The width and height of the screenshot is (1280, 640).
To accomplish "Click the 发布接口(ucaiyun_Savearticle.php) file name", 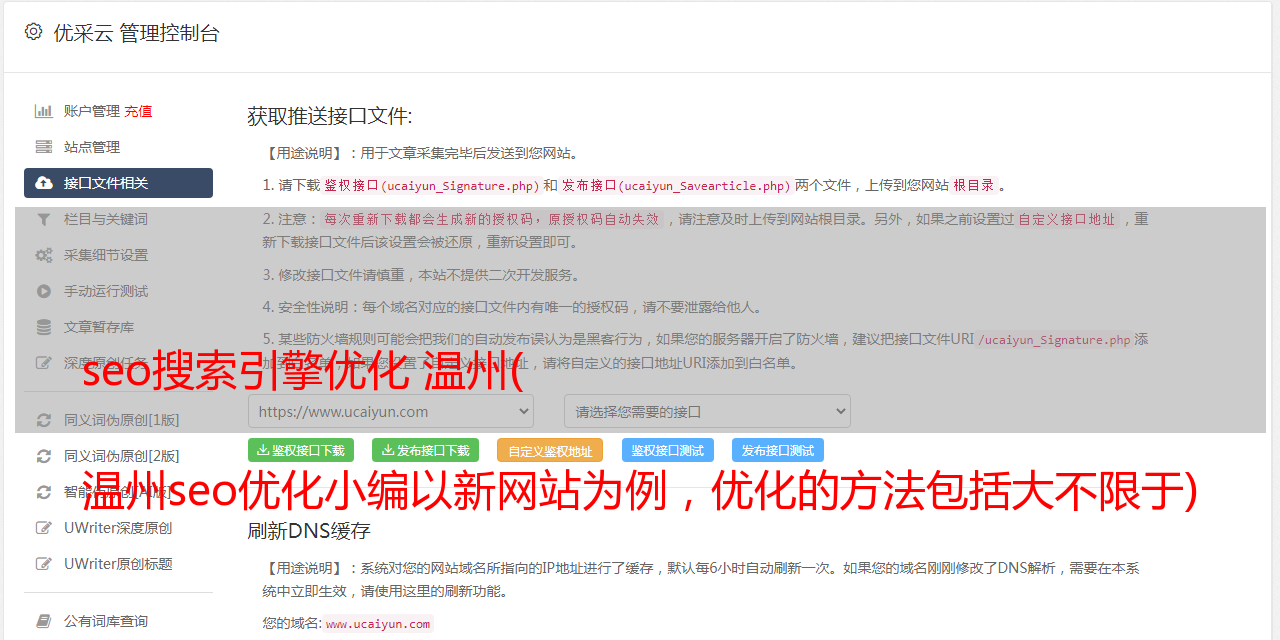I will 676,186.
